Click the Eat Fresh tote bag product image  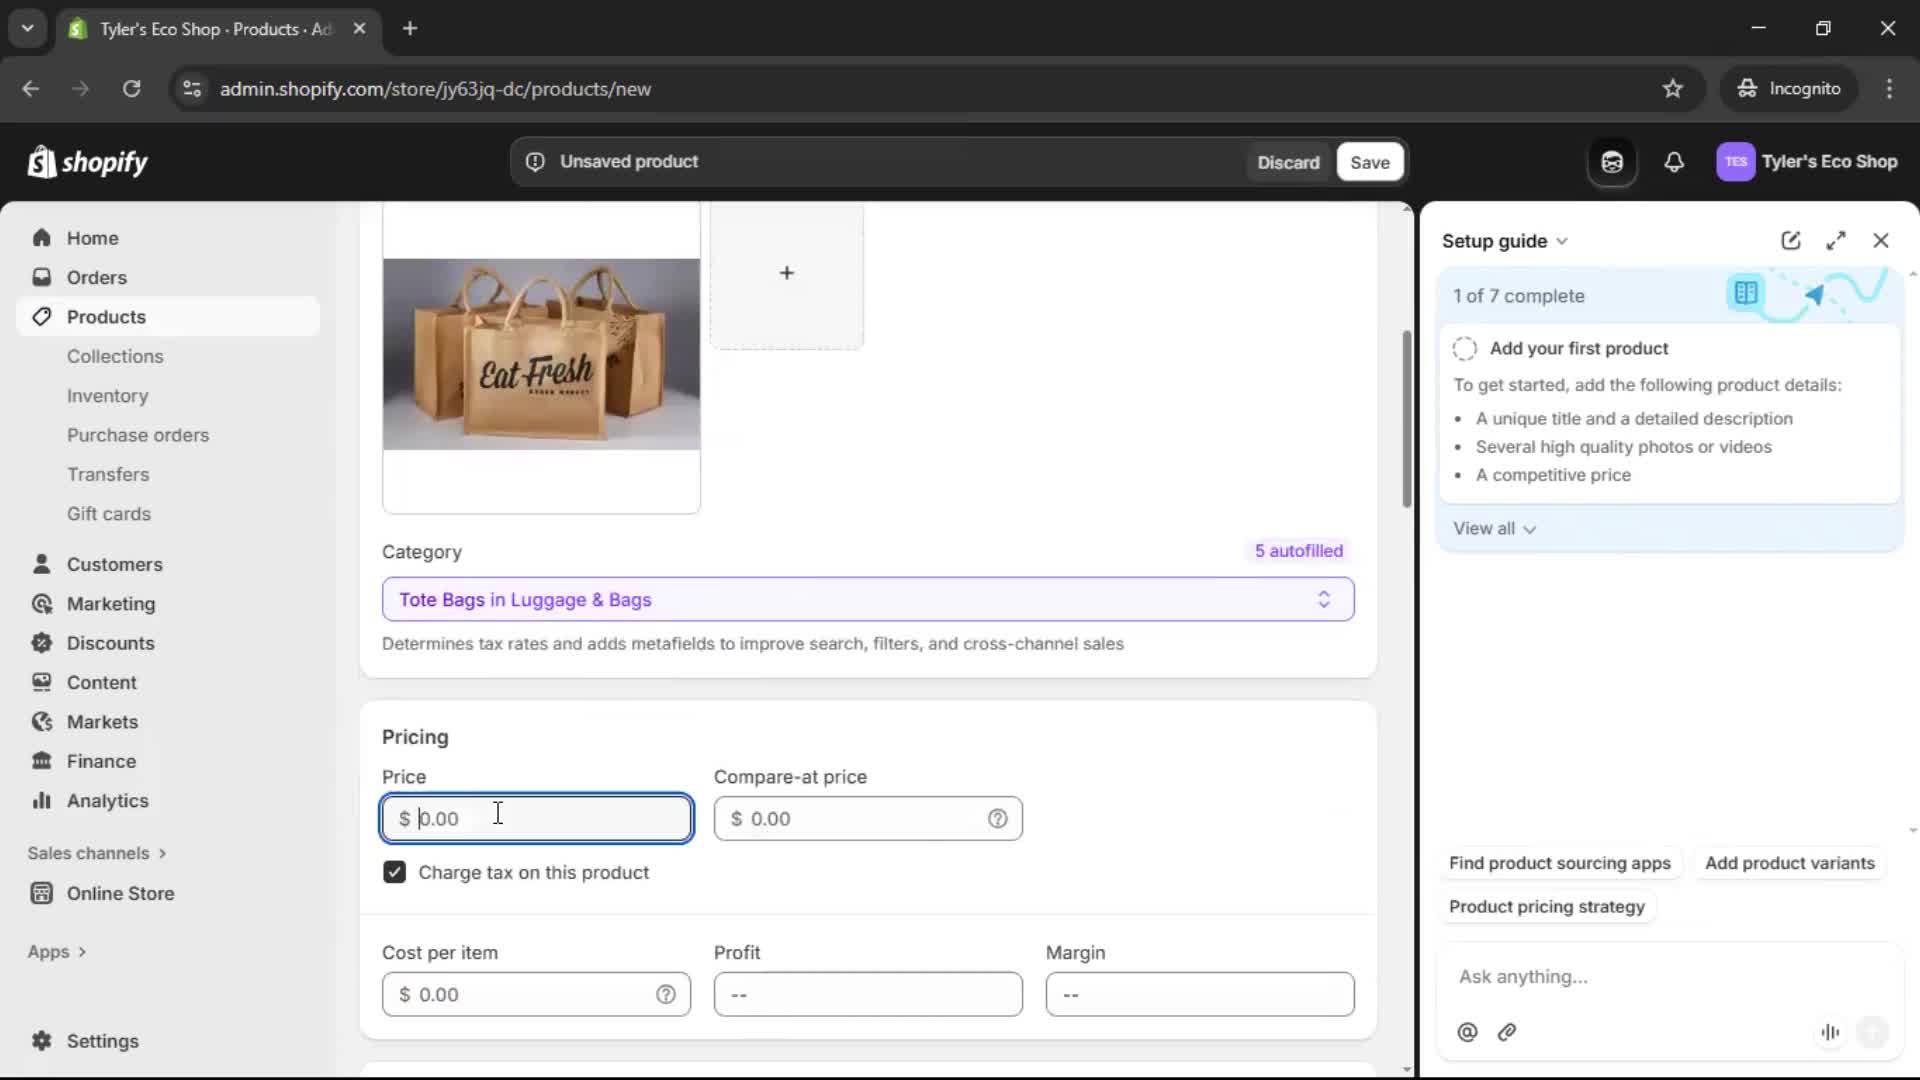[x=541, y=356]
